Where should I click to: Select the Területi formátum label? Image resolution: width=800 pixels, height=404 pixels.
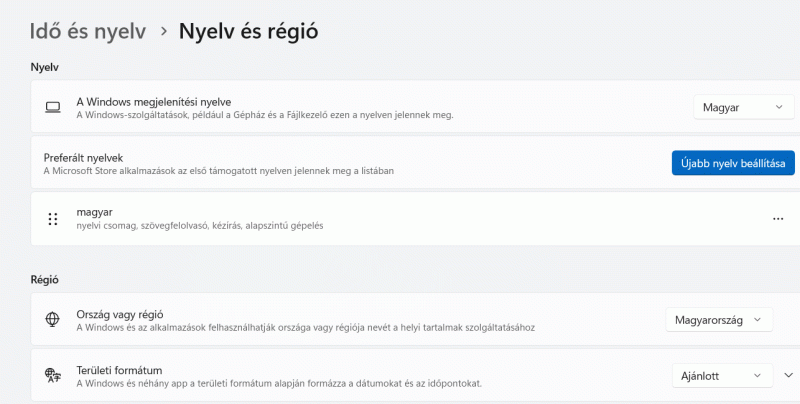[119, 370]
